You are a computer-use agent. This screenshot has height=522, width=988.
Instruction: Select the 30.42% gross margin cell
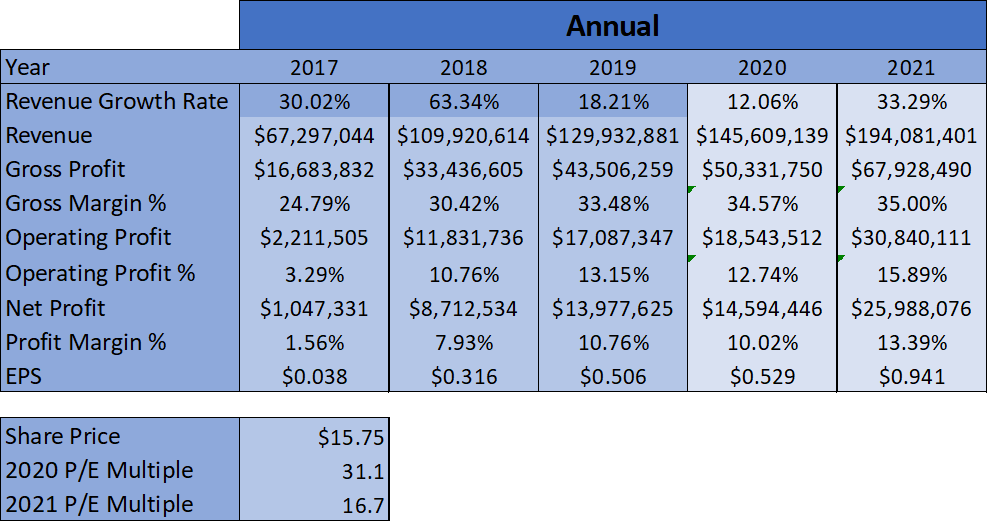(x=464, y=203)
